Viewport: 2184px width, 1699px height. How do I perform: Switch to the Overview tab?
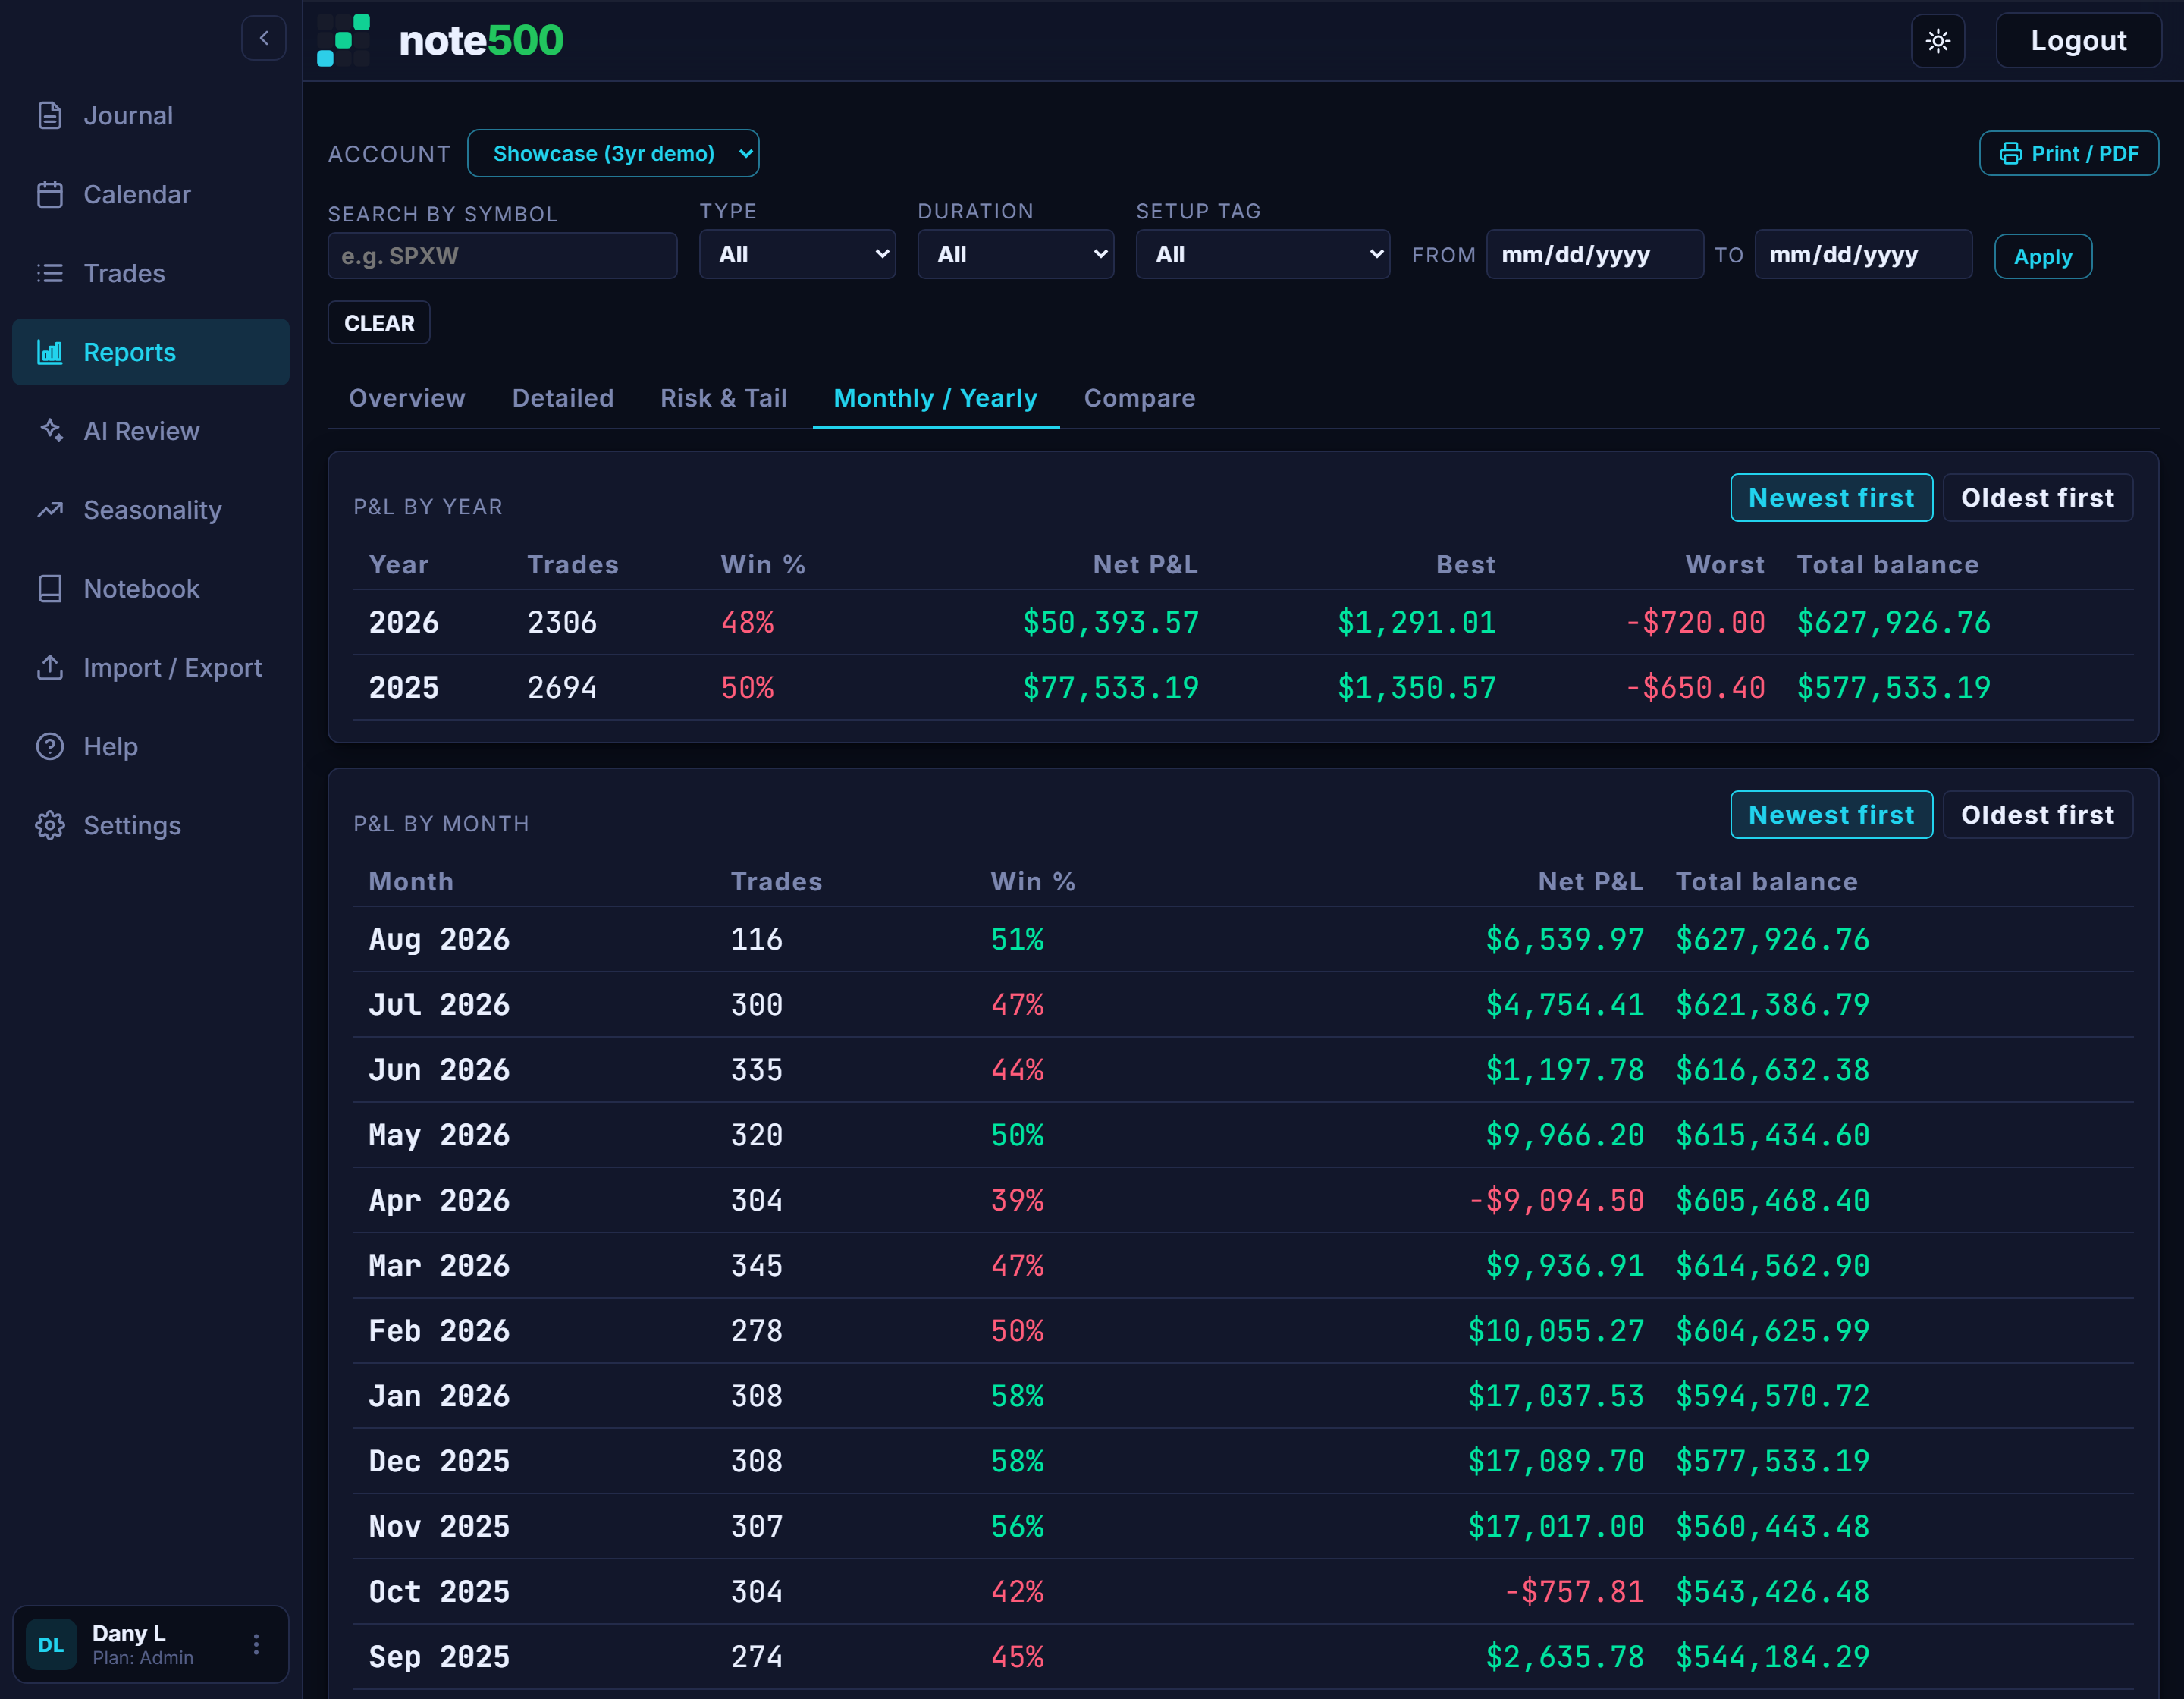pos(407,398)
